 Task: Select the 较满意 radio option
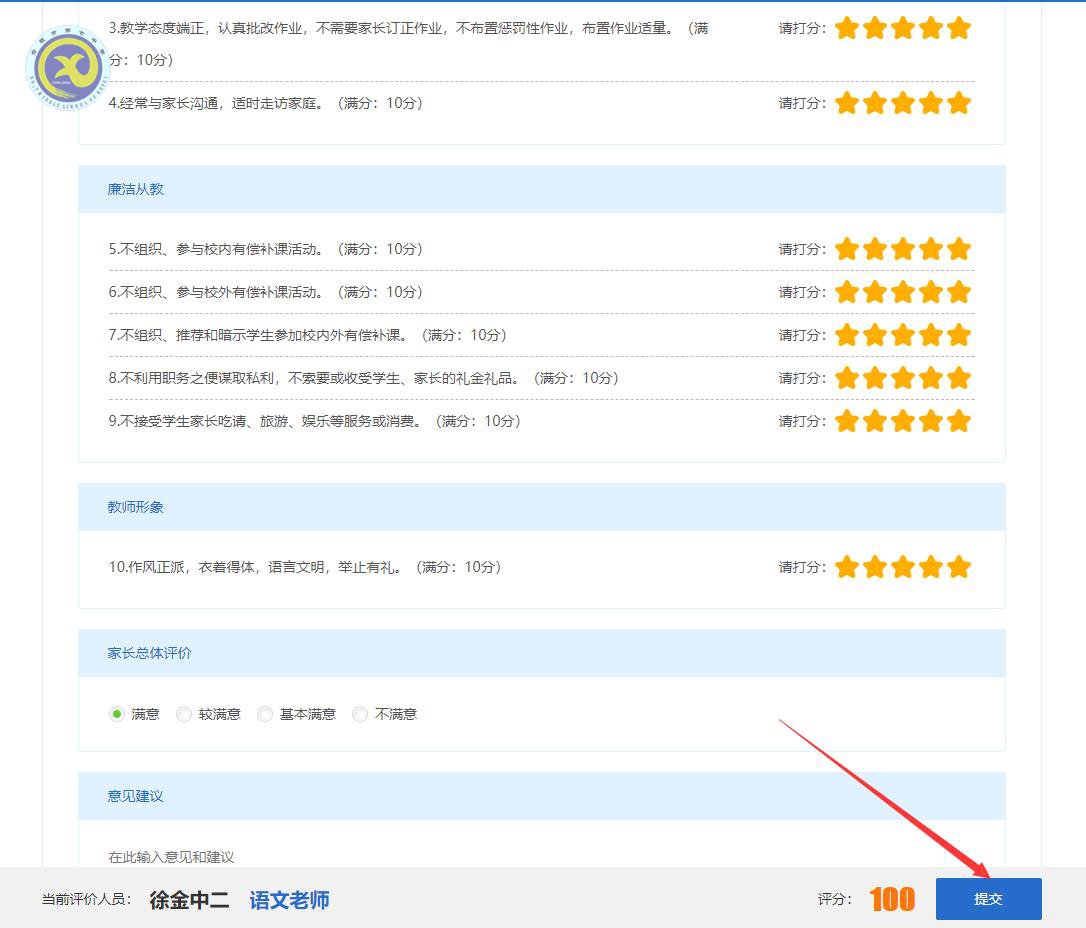point(184,714)
